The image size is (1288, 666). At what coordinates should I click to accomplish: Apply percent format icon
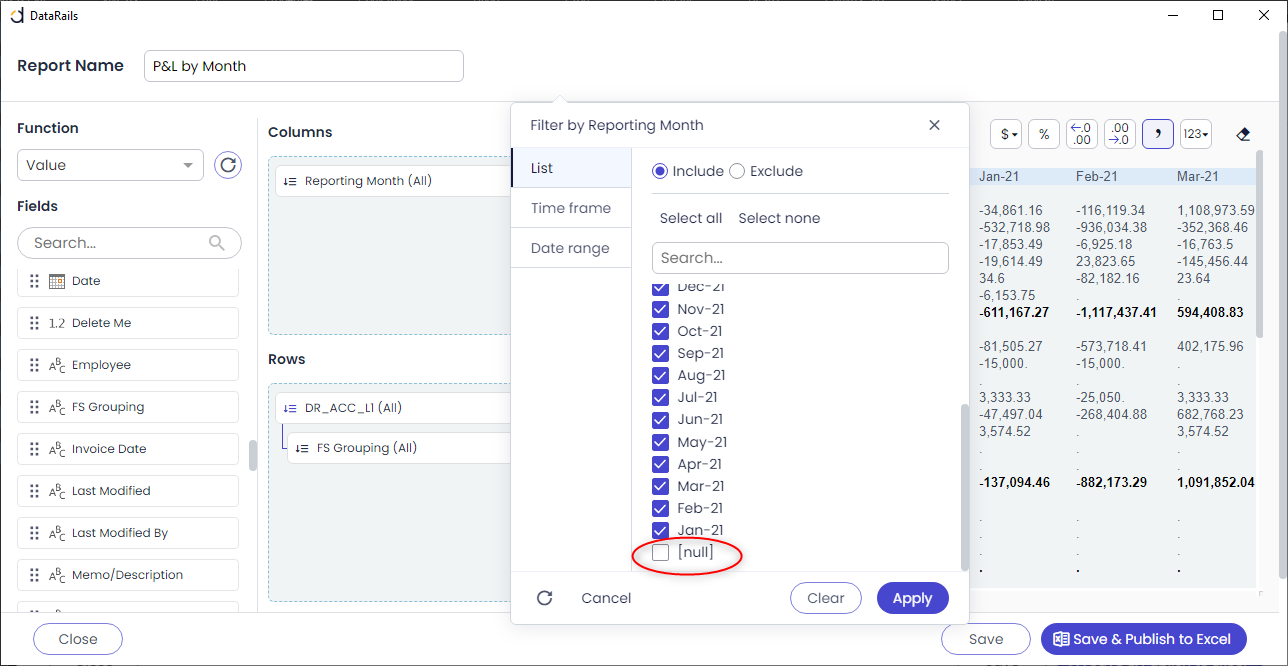click(x=1044, y=134)
